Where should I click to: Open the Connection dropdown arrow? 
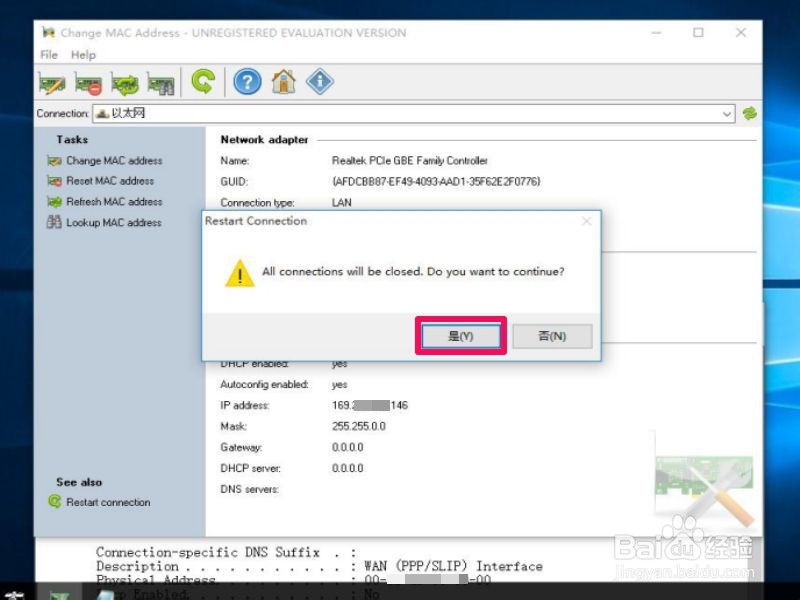point(727,114)
